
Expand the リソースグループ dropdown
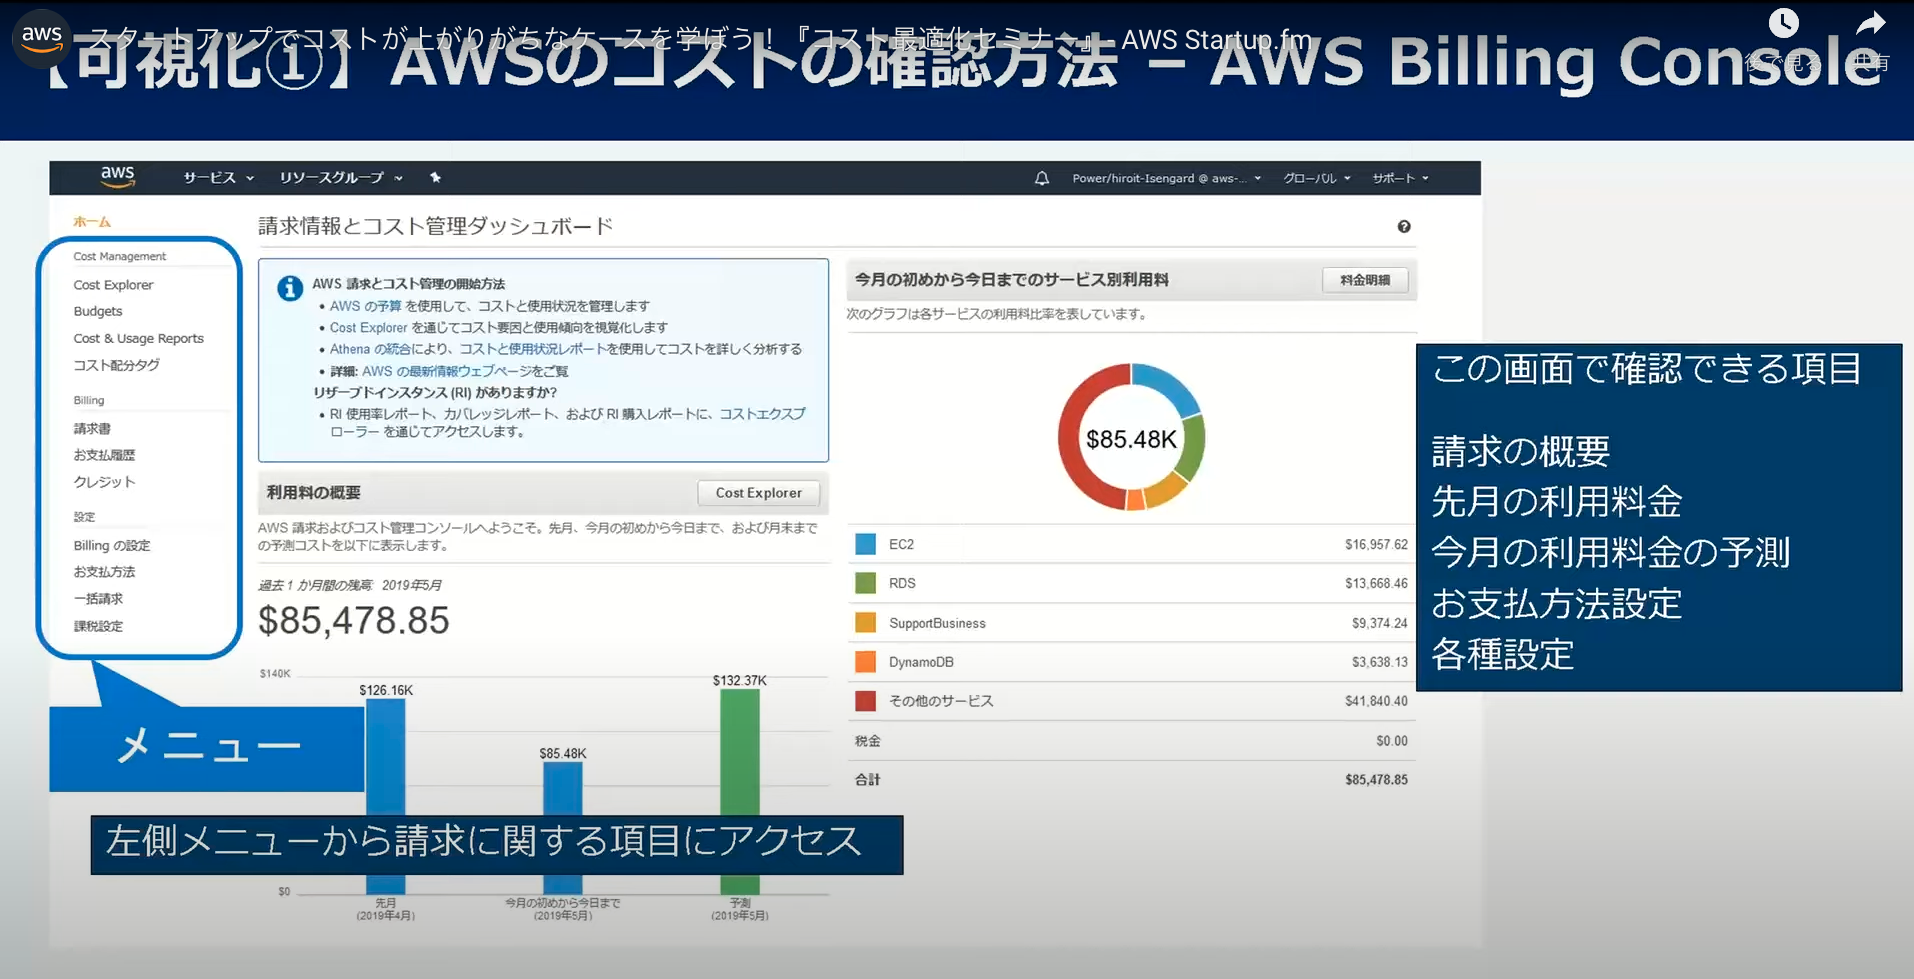[x=341, y=178]
